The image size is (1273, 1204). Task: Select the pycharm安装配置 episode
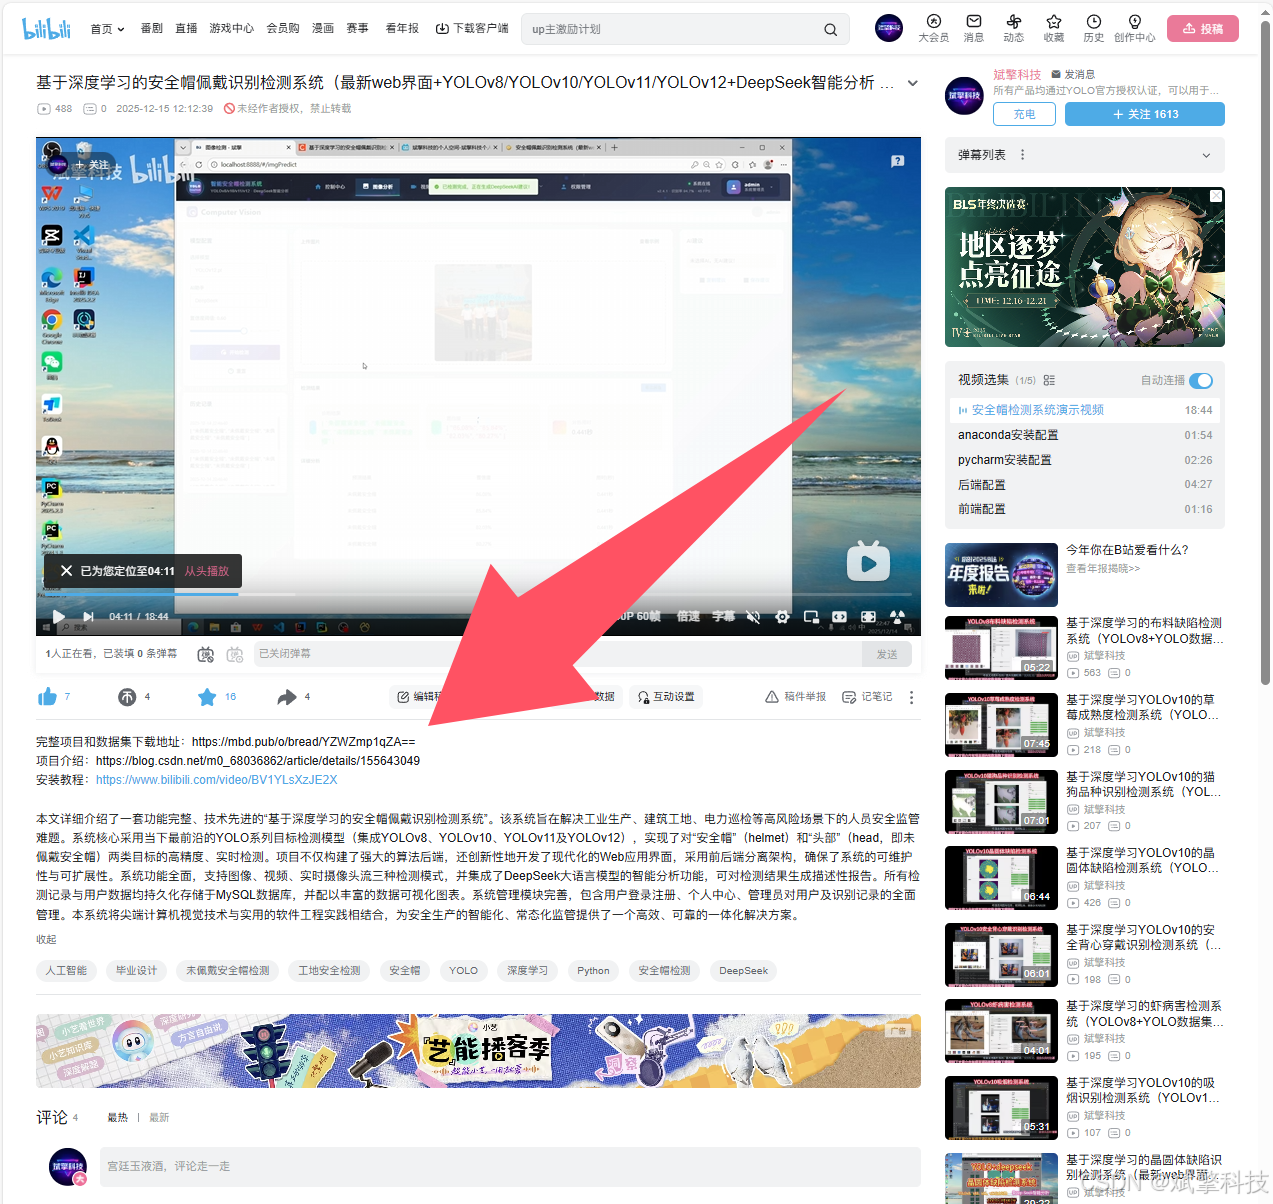click(1085, 460)
